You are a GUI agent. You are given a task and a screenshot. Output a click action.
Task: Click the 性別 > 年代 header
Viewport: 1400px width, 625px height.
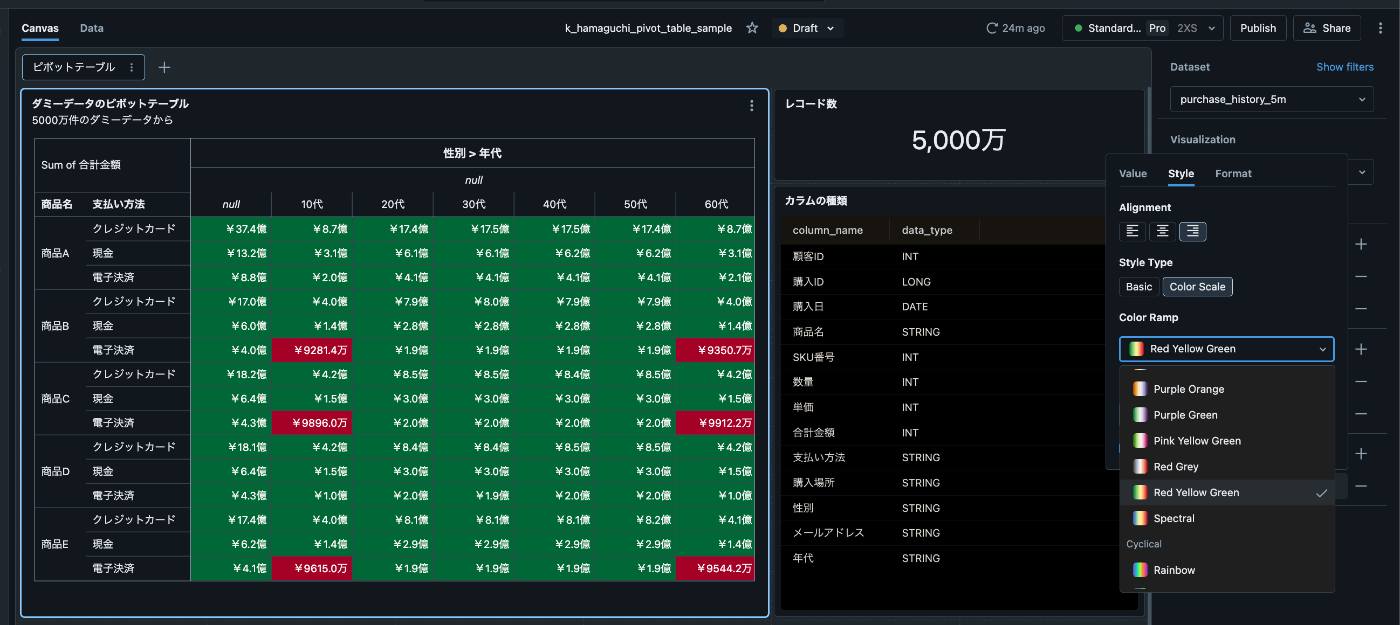(472, 153)
